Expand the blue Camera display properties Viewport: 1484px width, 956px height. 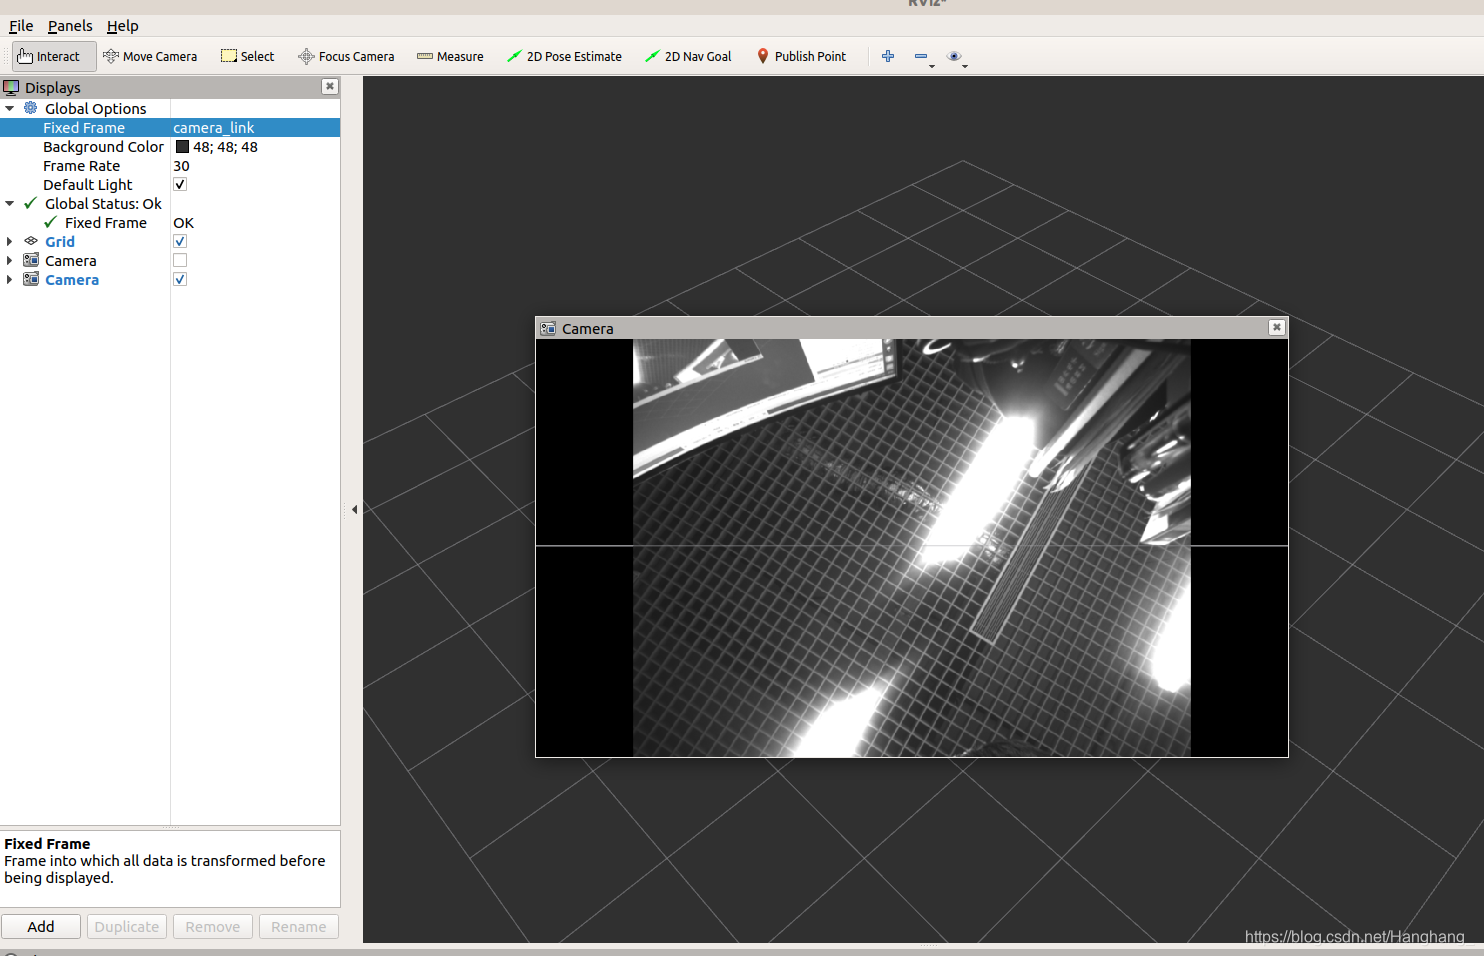pyautogui.click(x=10, y=279)
